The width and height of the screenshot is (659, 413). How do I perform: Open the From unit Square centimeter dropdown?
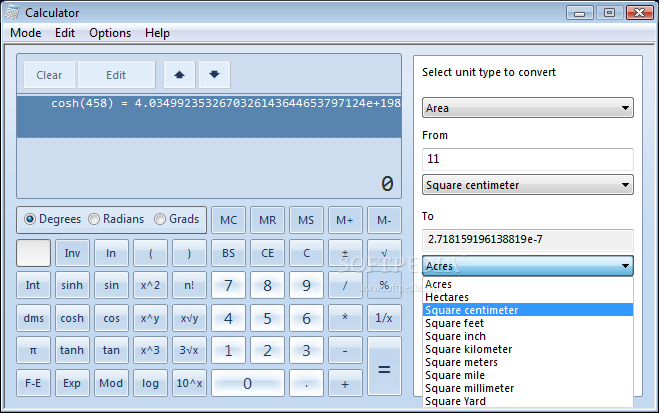pos(527,185)
